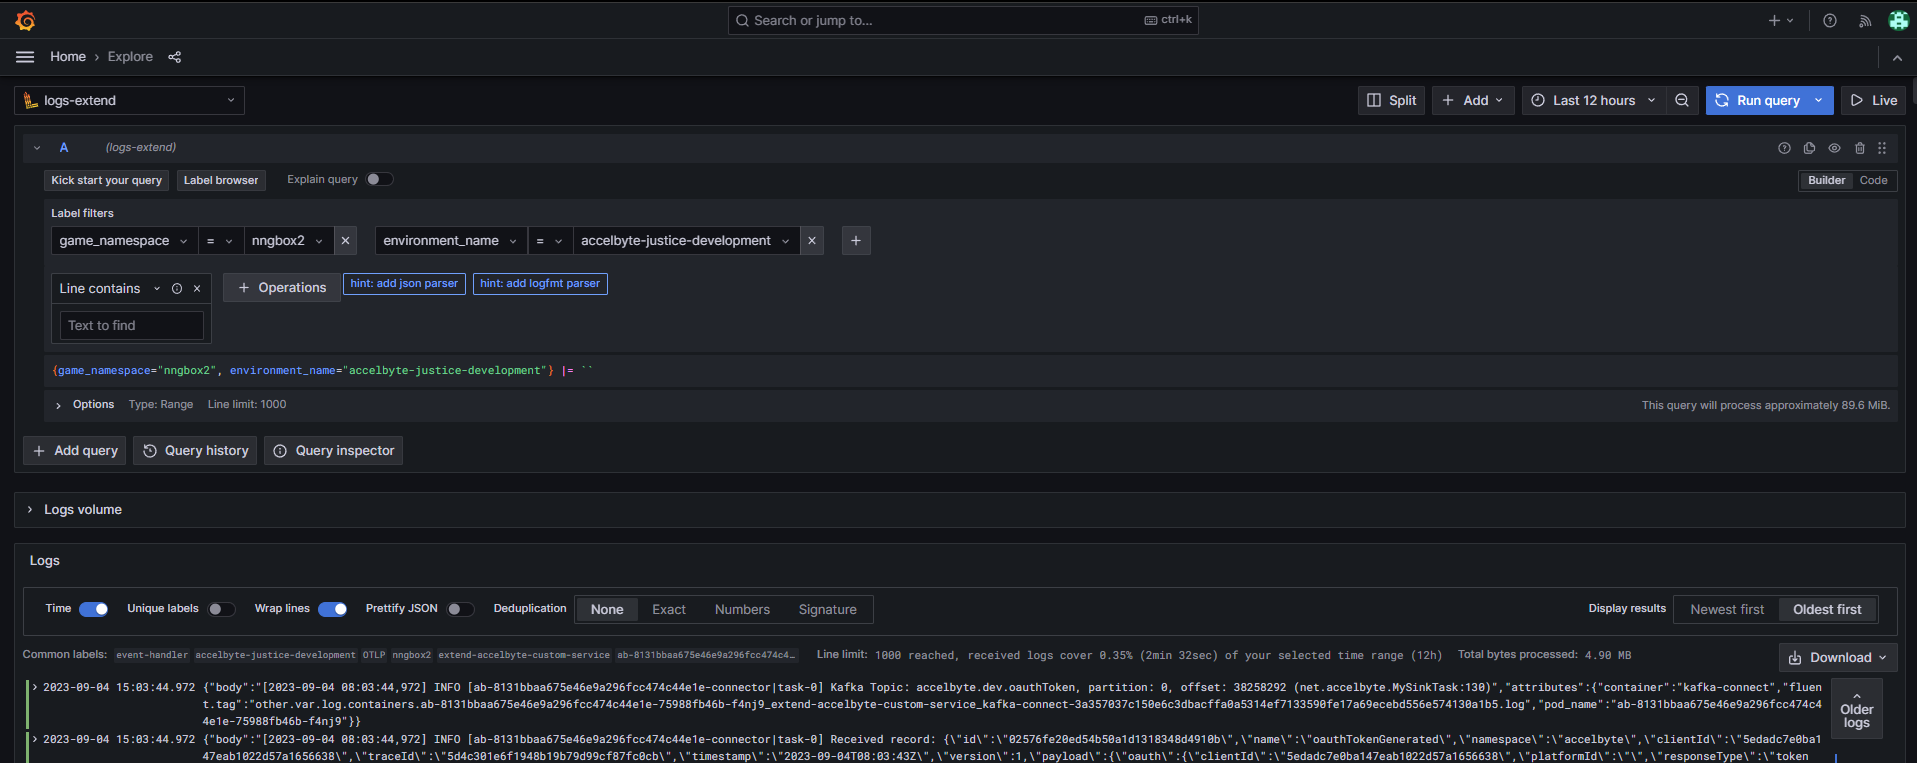The height and width of the screenshot is (763, 1917).
Task: Open the Label browser
Action: point(221,180)
